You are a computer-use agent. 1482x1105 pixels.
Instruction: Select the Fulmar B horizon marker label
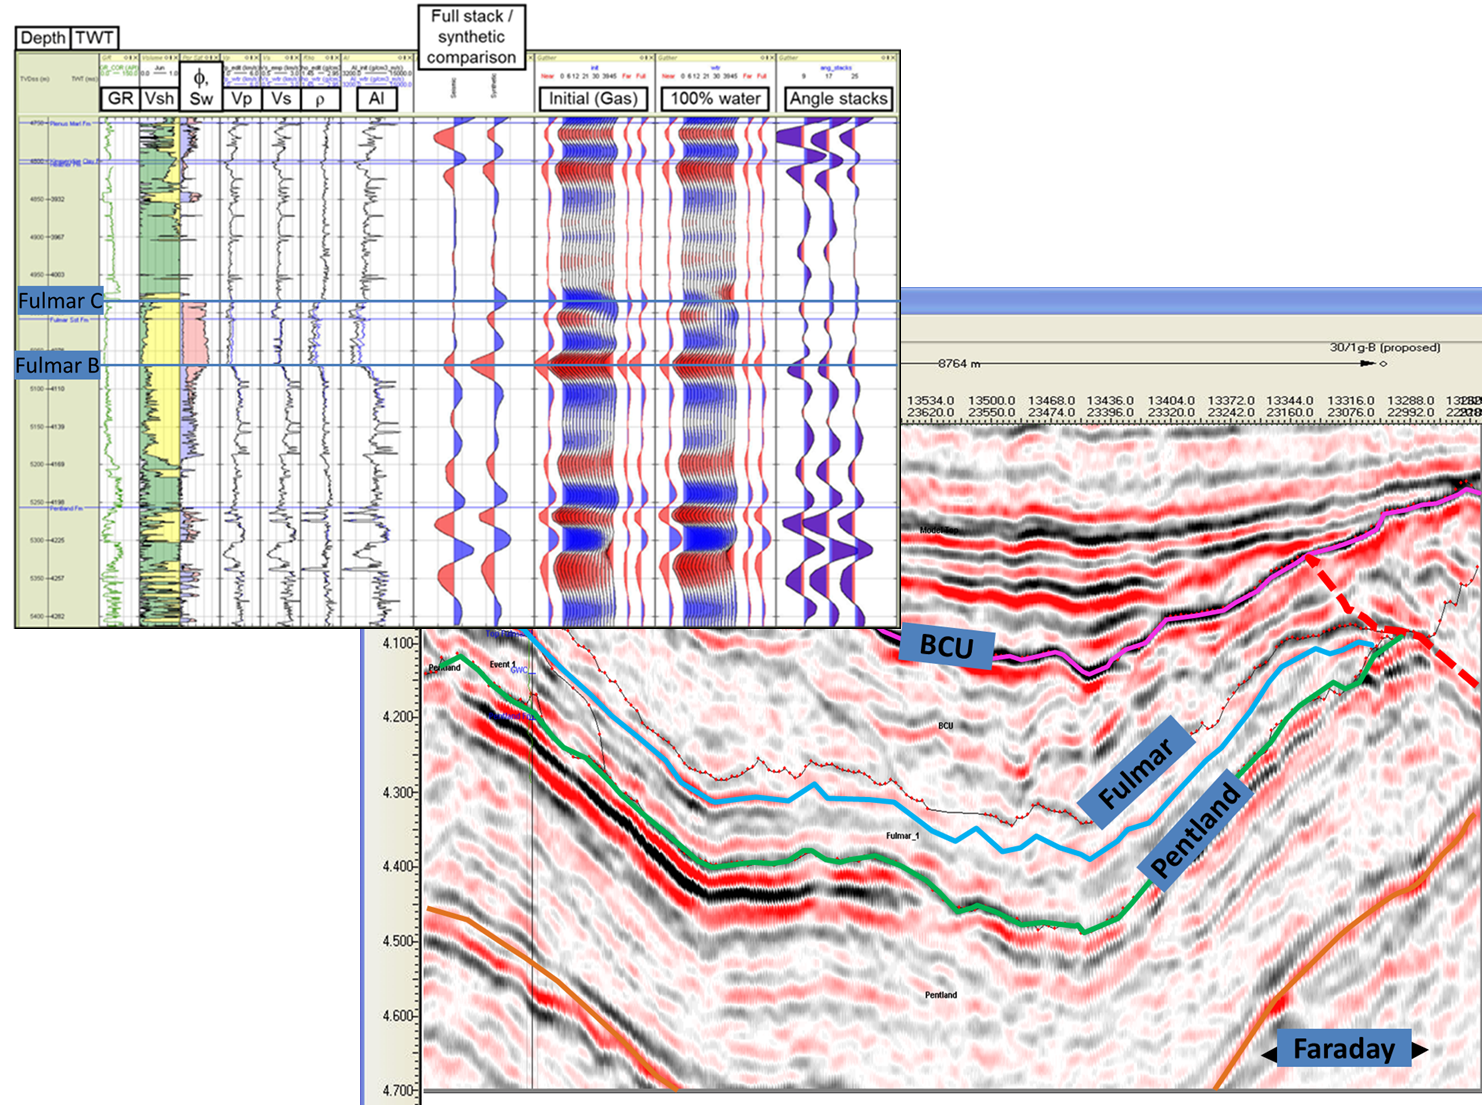[58, 366]
